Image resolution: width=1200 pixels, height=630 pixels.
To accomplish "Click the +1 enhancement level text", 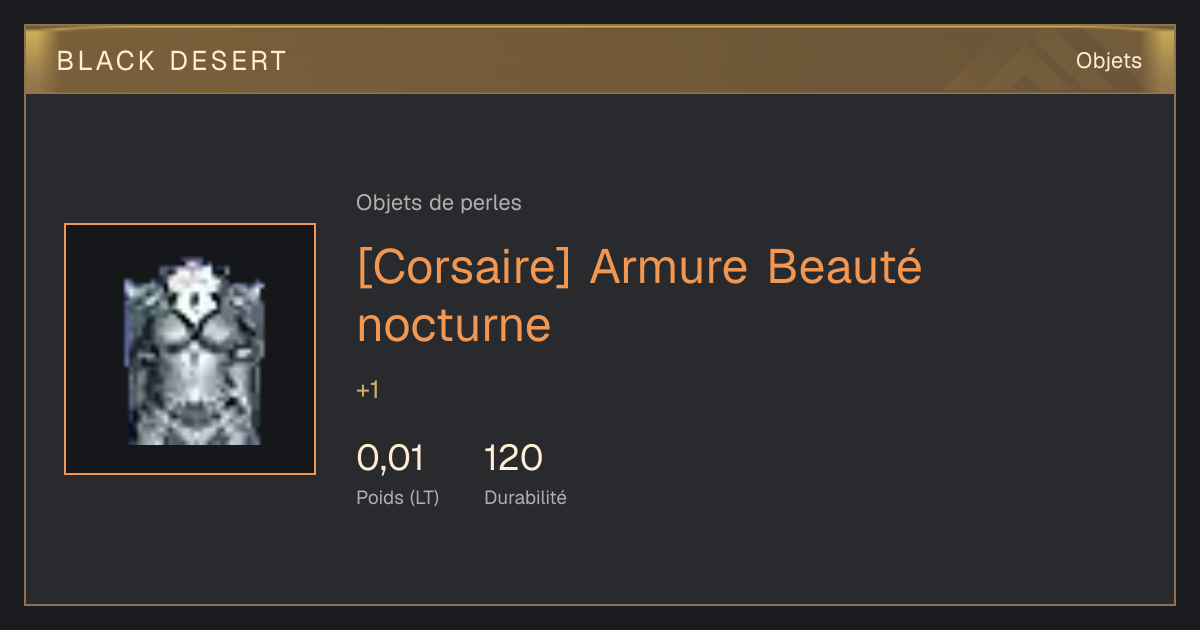I will [x=368, y=390].
